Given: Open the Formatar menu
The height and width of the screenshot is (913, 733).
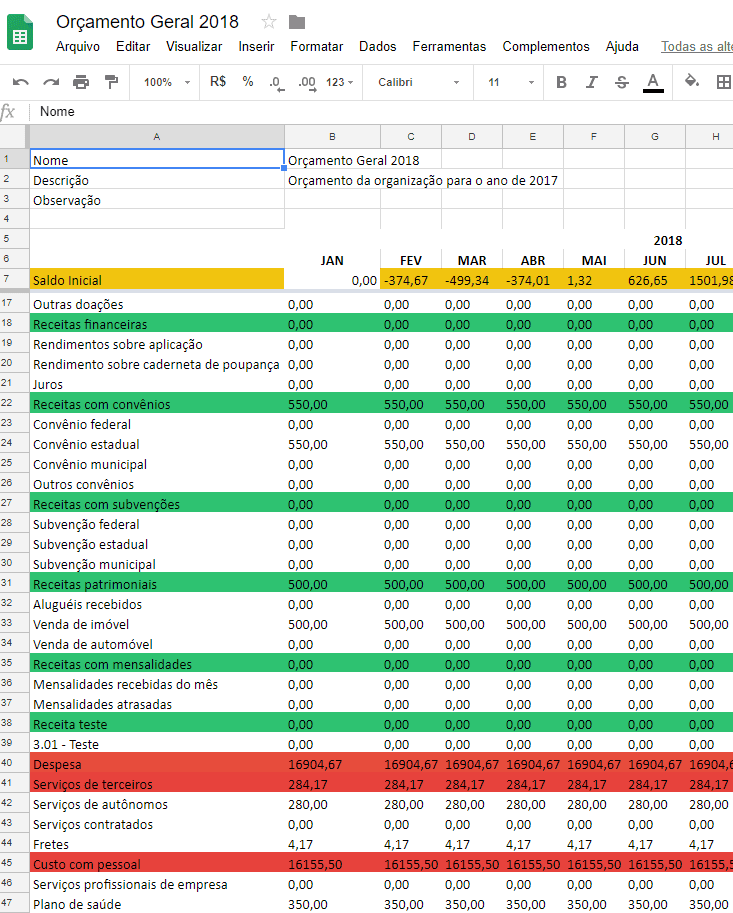Looking at the screenshot, I should [x=317, y=47].
